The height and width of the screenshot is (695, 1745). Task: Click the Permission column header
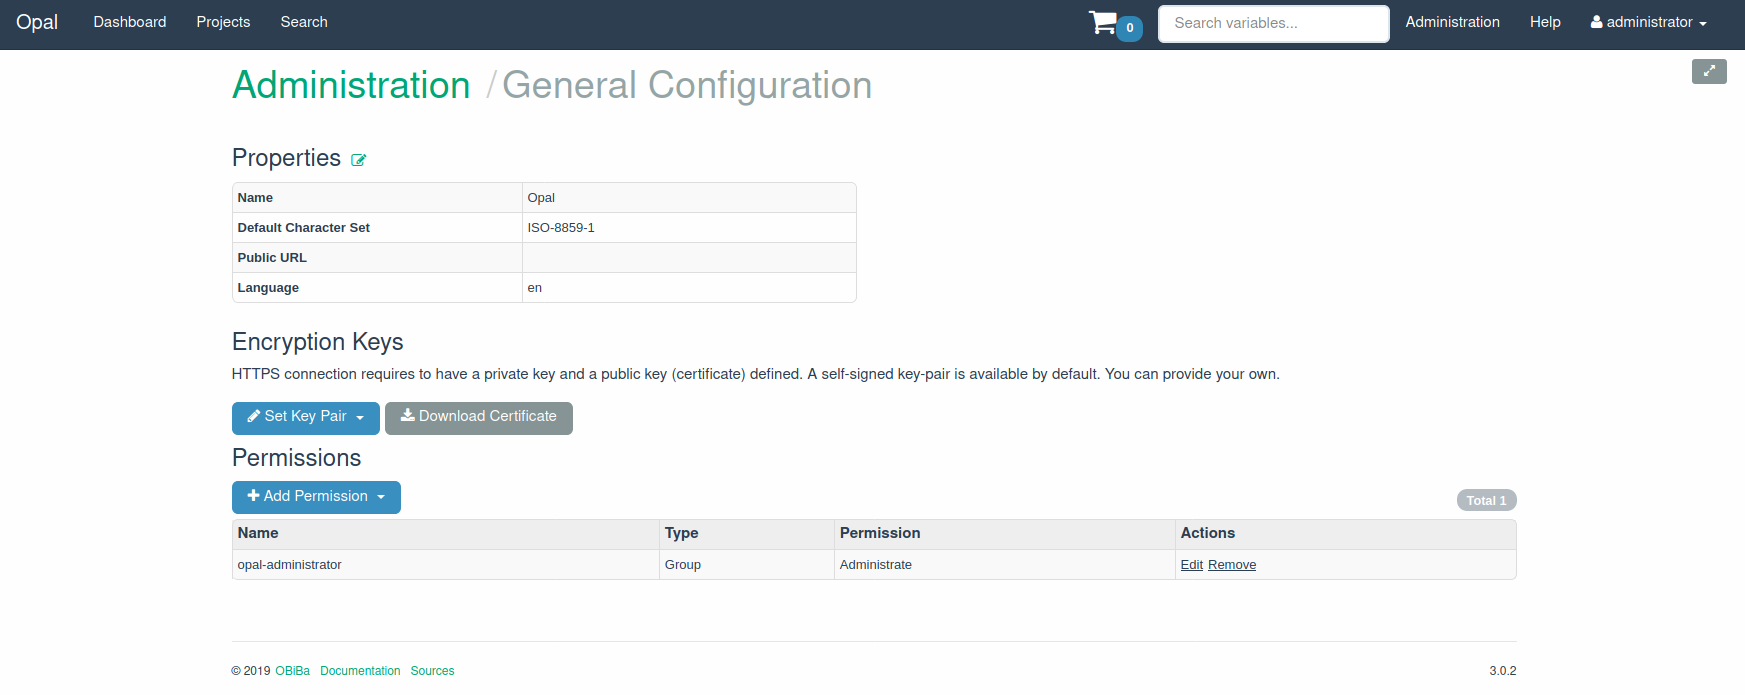click(x=1005, y=534)
